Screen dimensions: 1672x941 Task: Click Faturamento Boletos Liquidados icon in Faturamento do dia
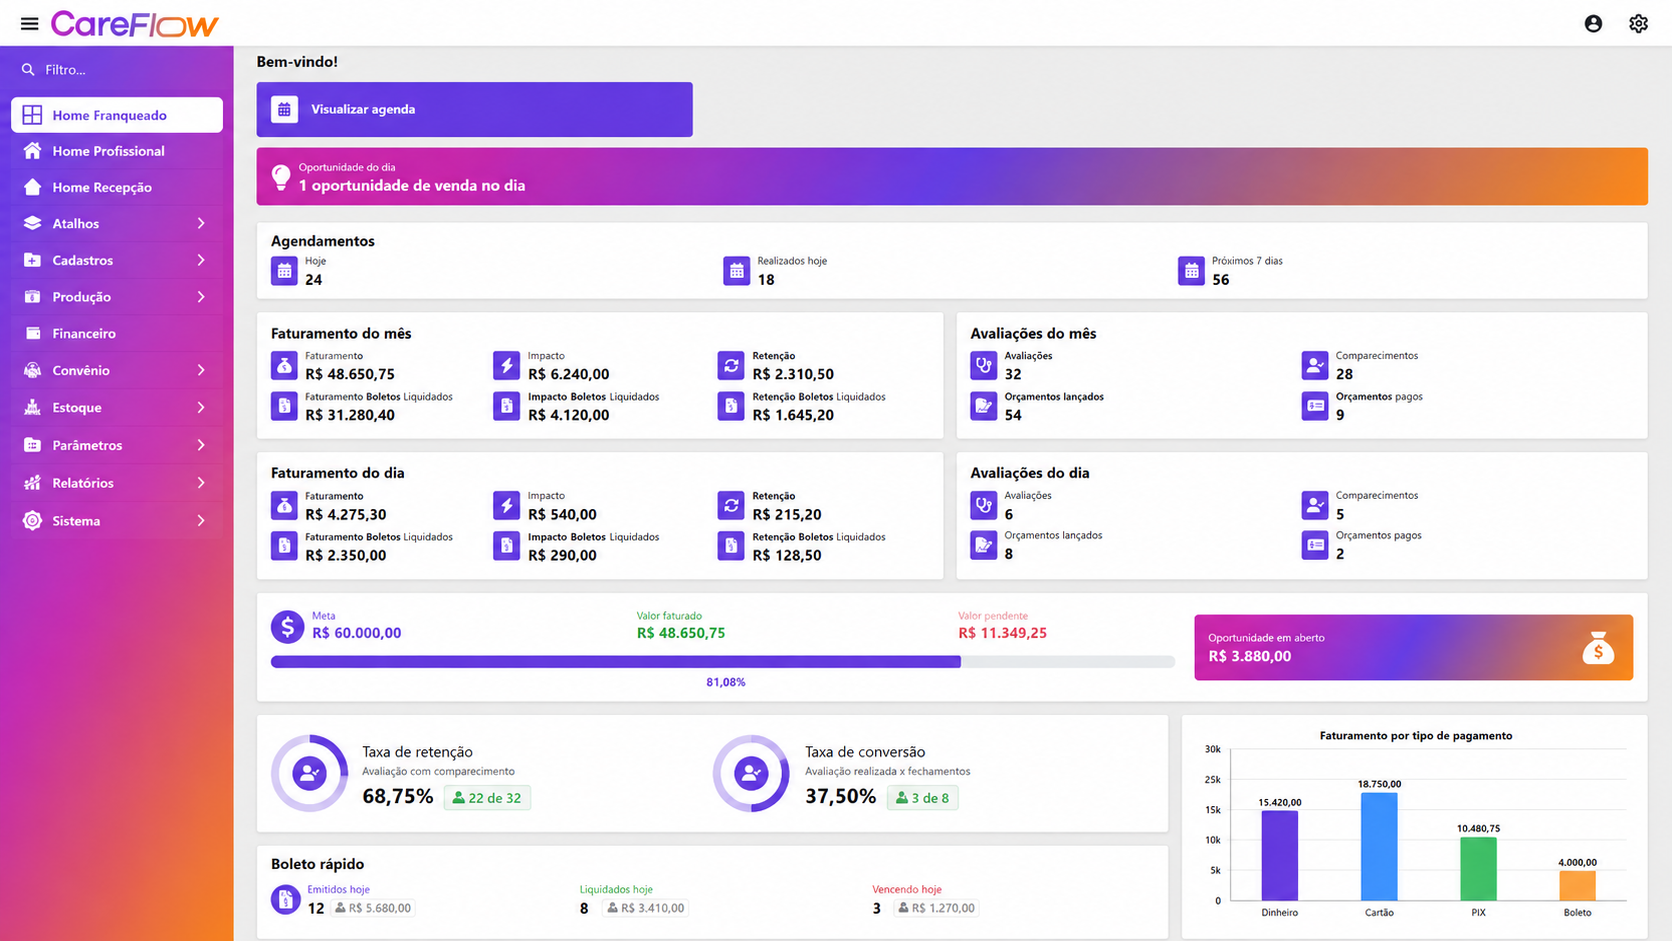[x=284, y=546]
